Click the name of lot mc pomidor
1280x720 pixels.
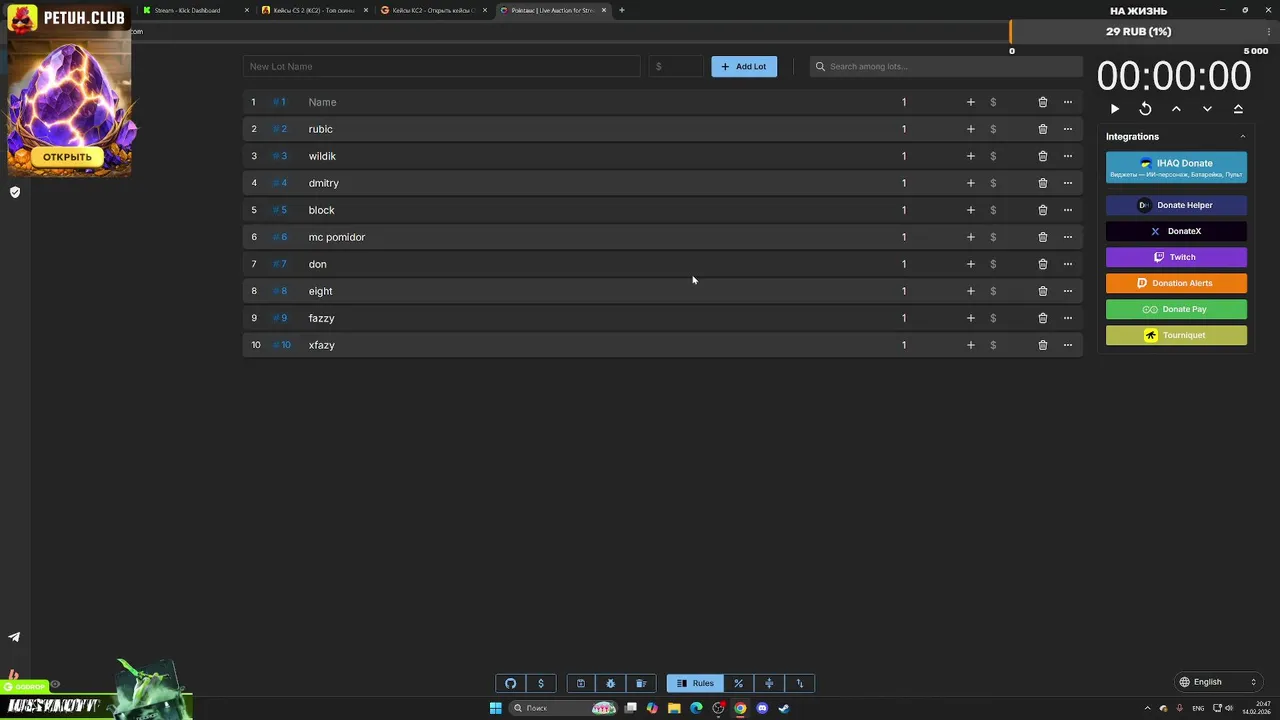337,237
